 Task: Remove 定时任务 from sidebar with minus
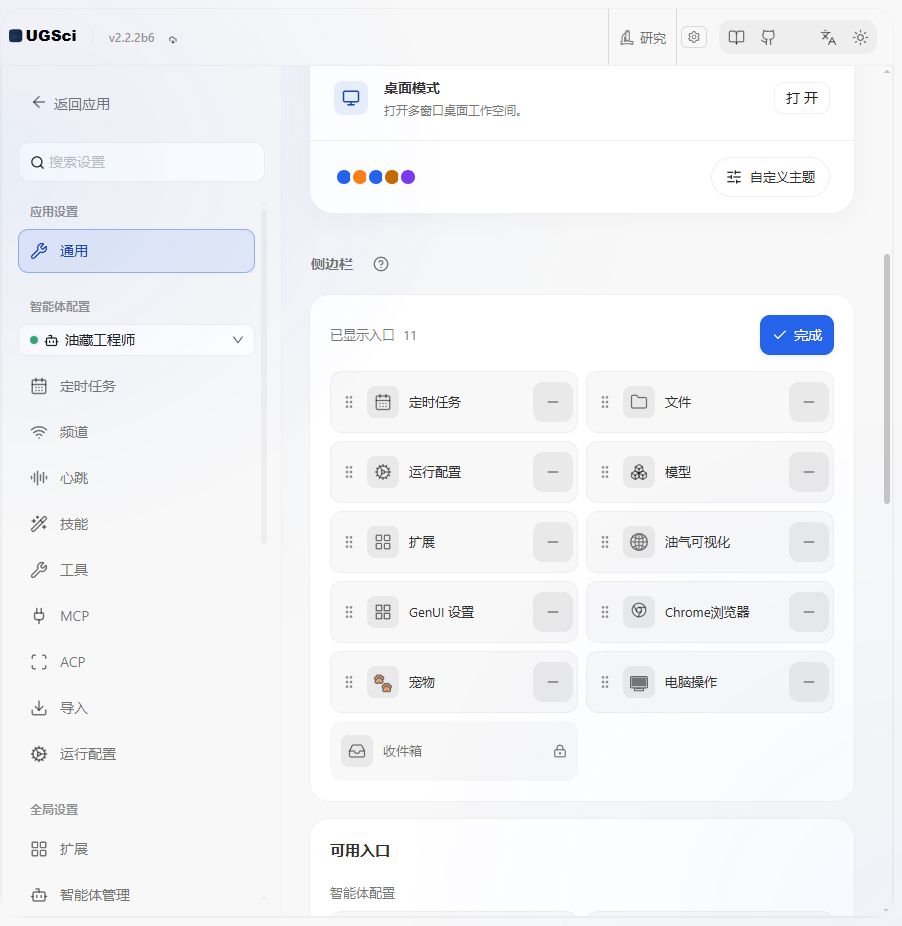(553, 402)
